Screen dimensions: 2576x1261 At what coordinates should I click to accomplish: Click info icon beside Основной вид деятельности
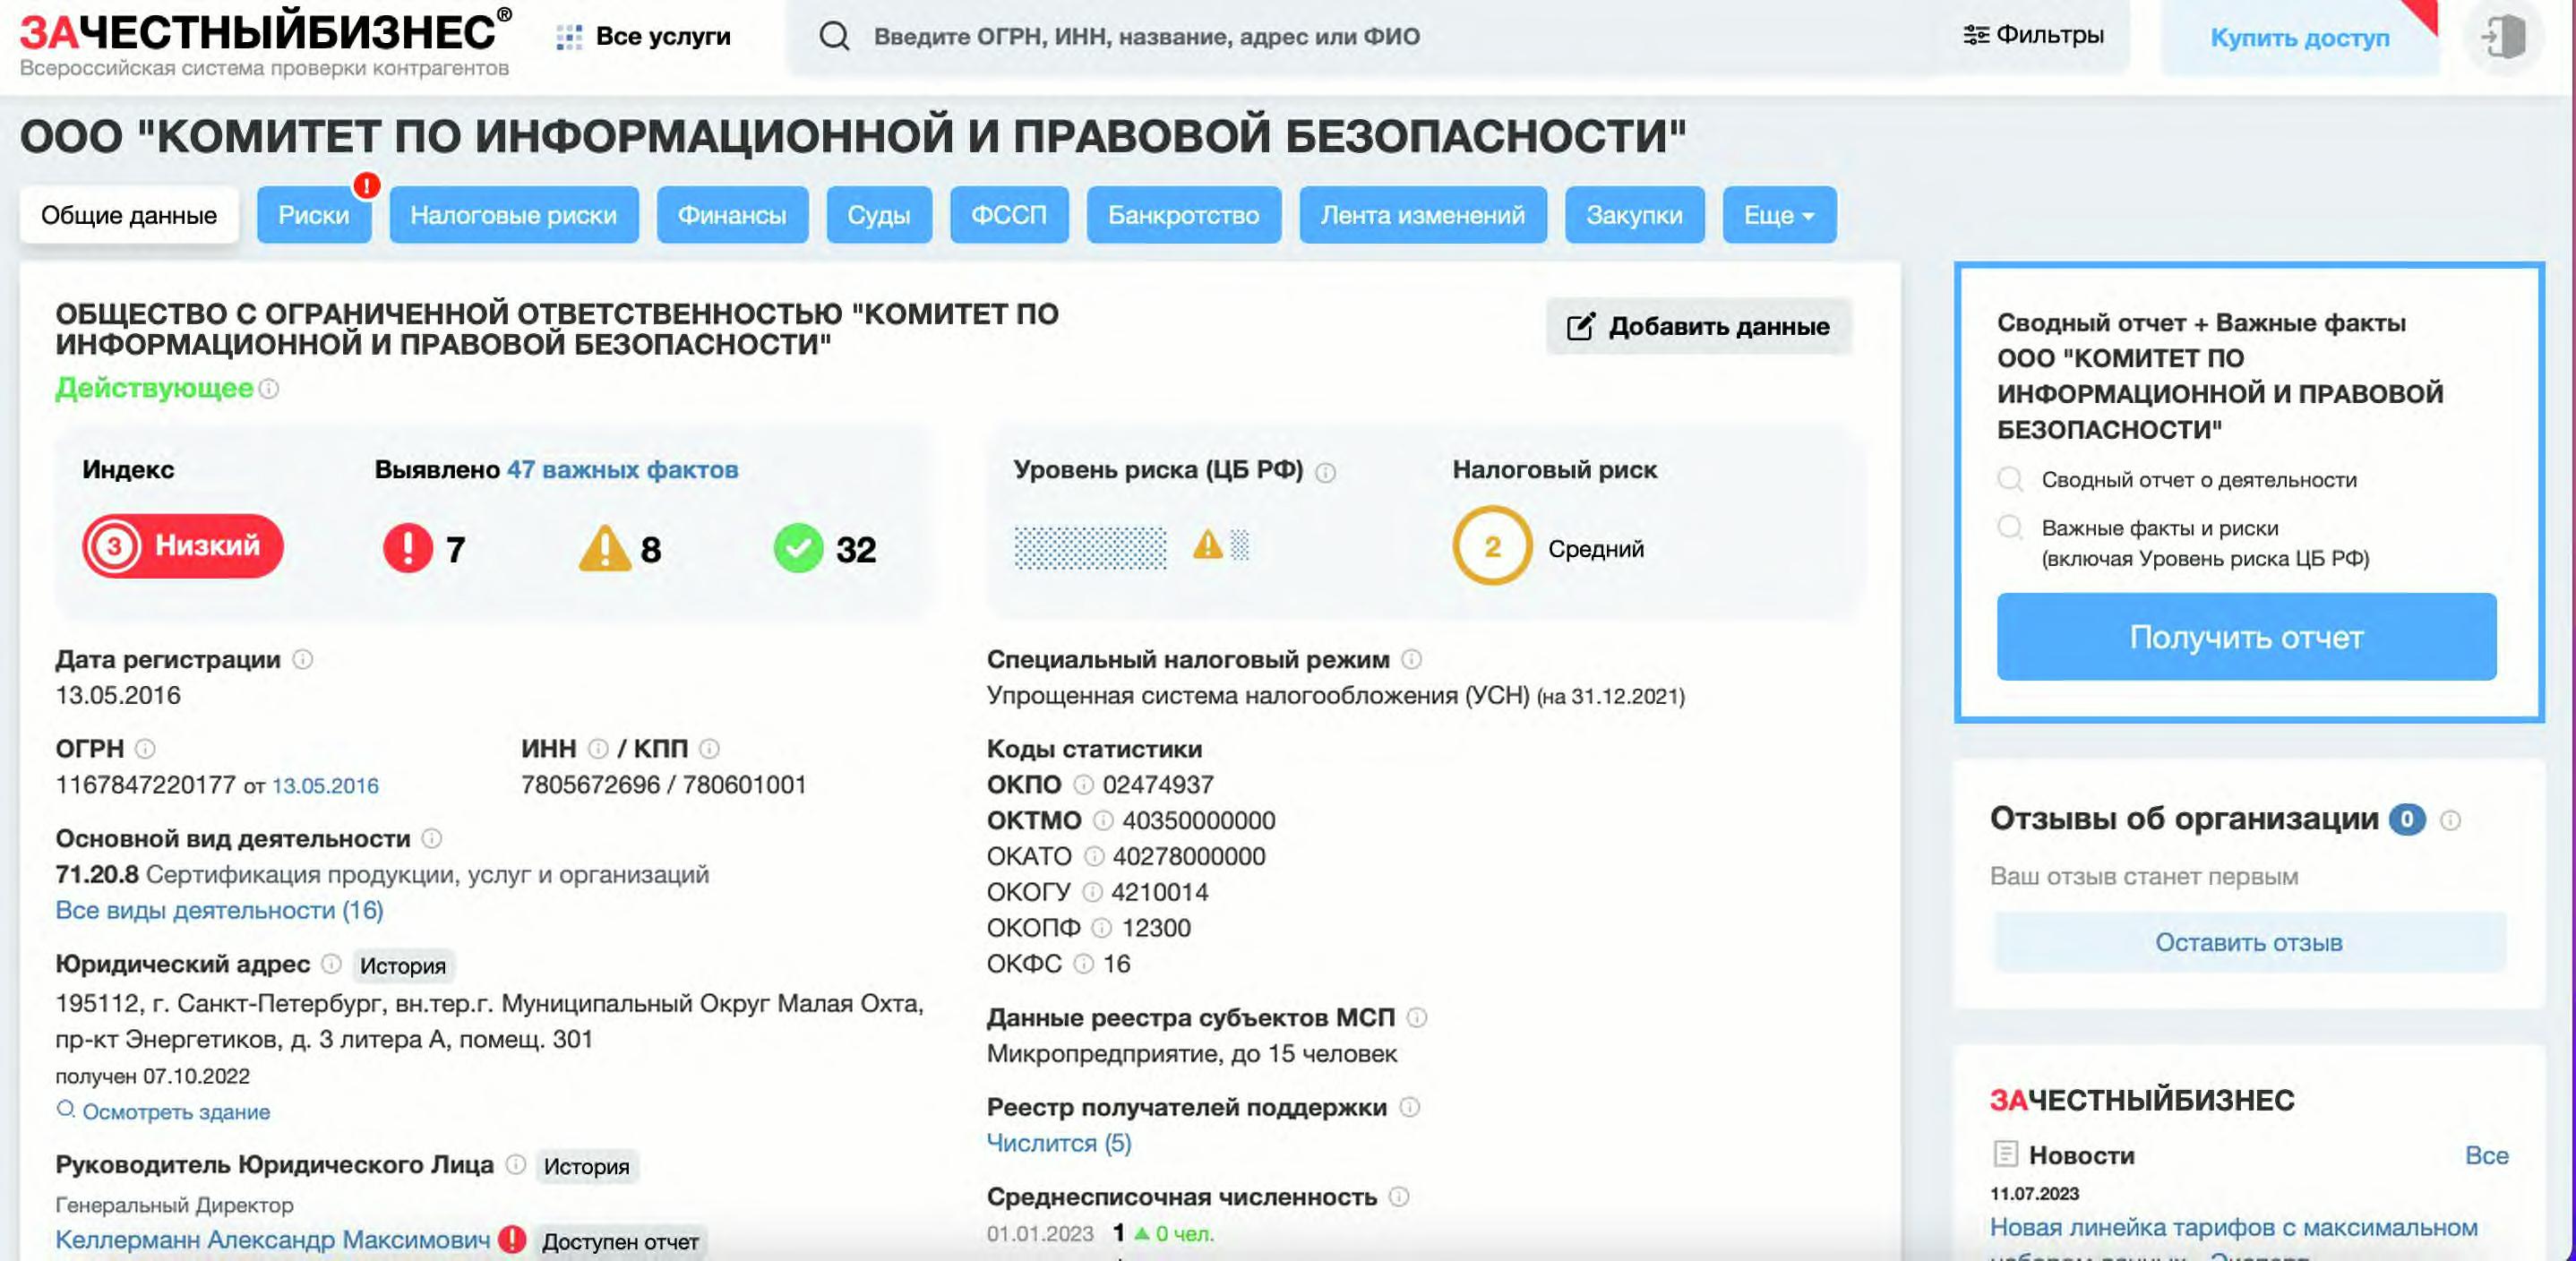(x=431, y=838)
